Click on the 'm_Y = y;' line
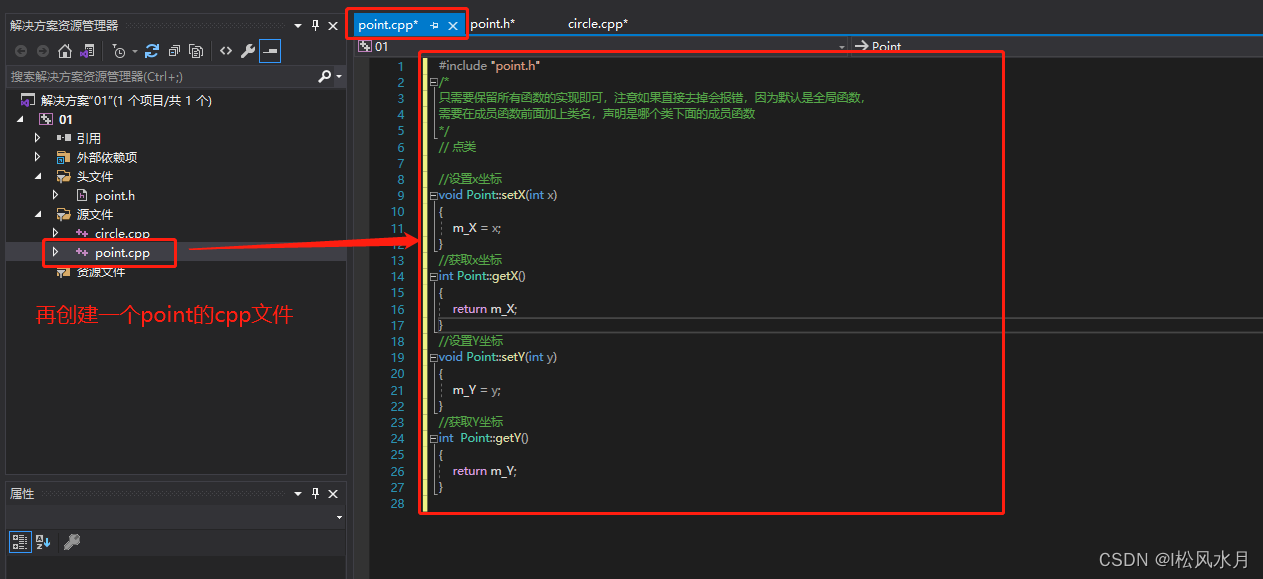Viewport: 1263px width, 579px height. click(477, 390)
